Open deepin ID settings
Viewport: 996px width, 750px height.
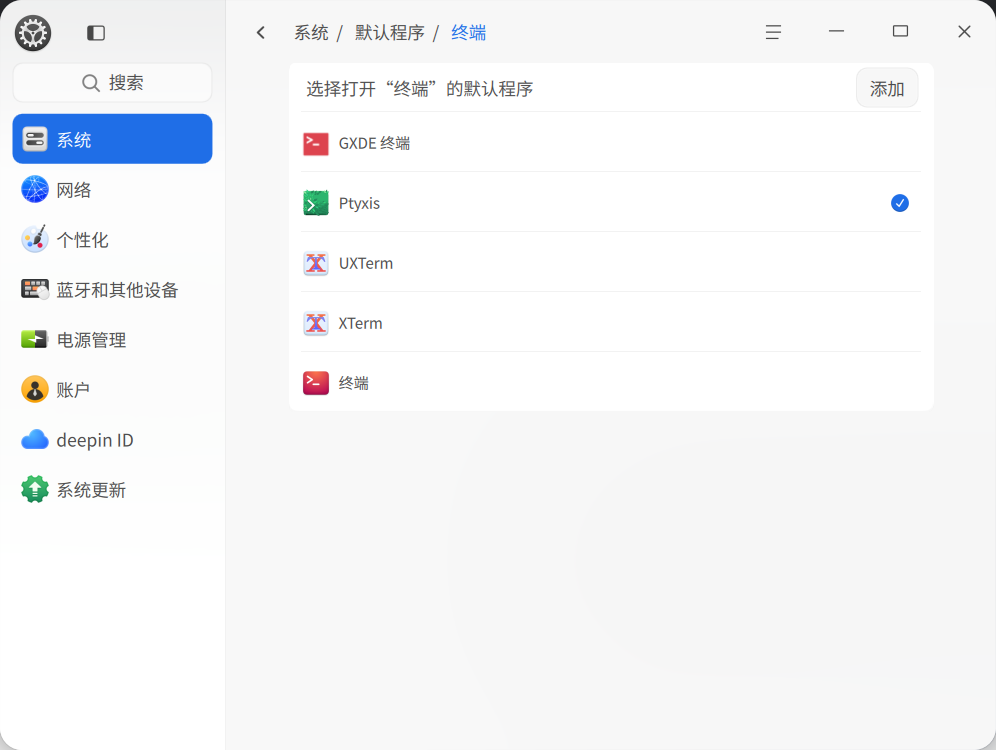tap(112, 439)
